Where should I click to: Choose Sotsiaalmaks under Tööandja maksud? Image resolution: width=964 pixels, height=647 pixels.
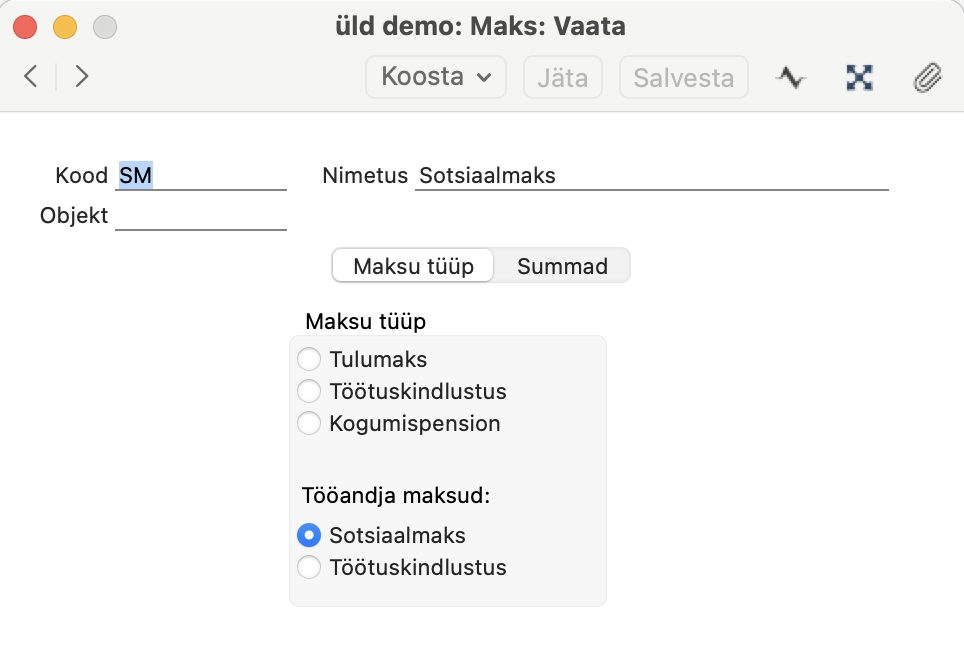(x=309, y=535)
